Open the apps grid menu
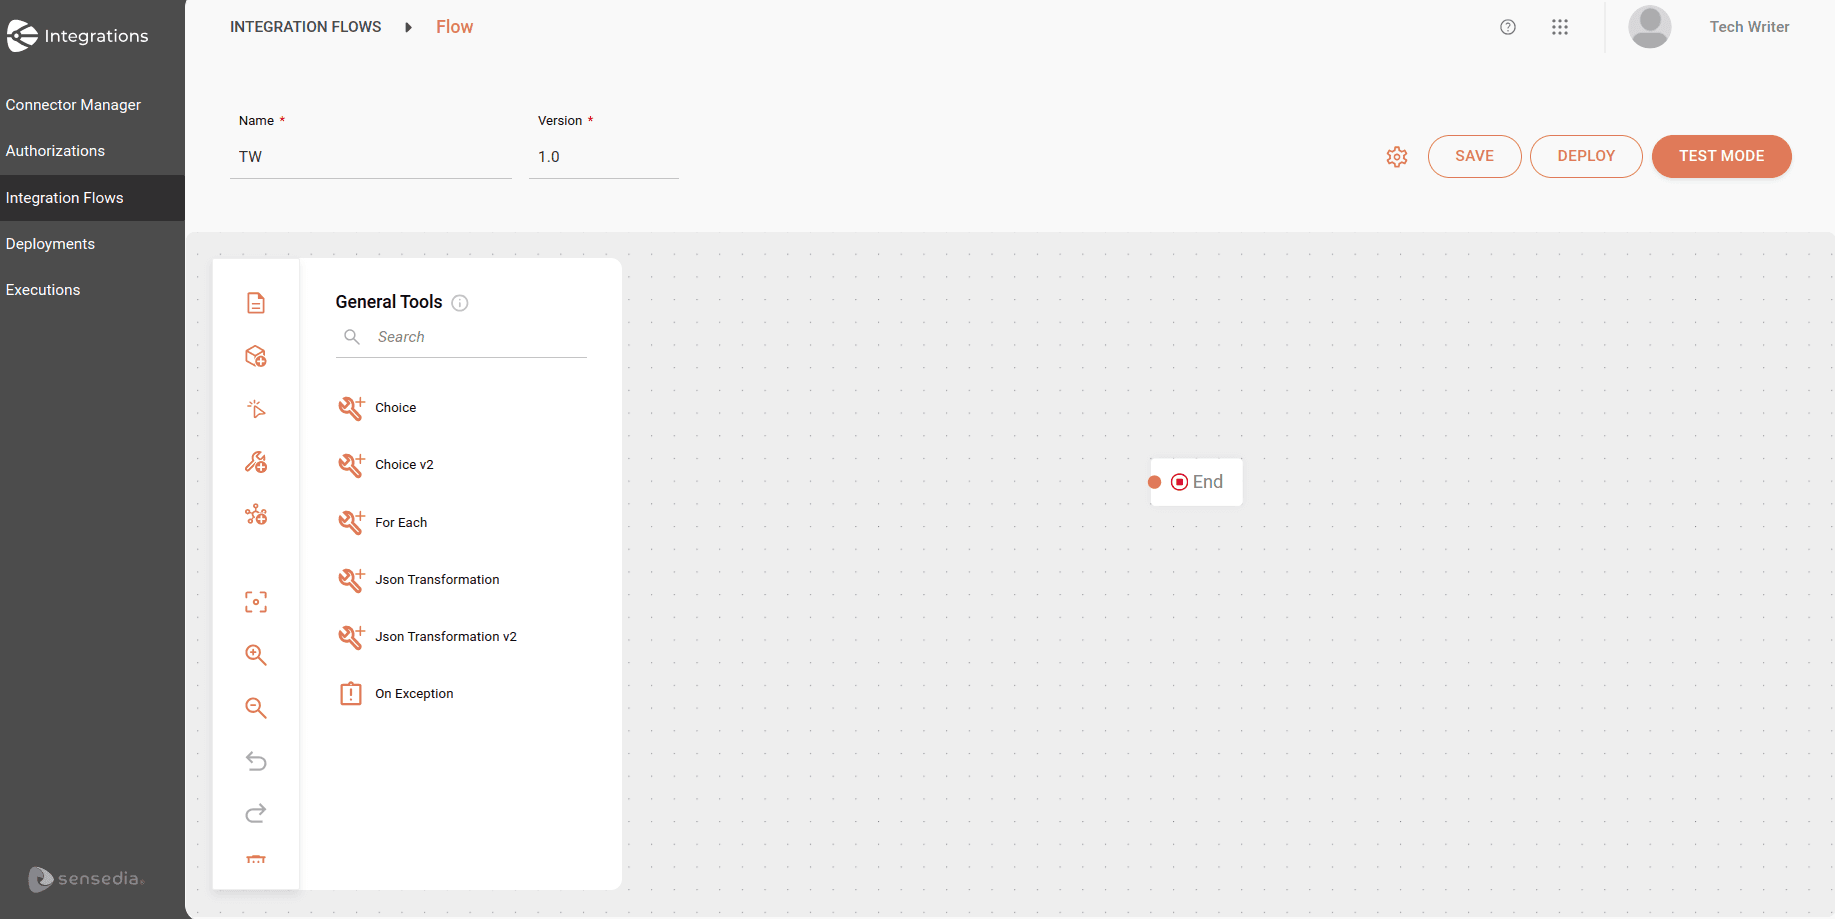This screenshot has height=919, width=1835. click(1560, 27)
